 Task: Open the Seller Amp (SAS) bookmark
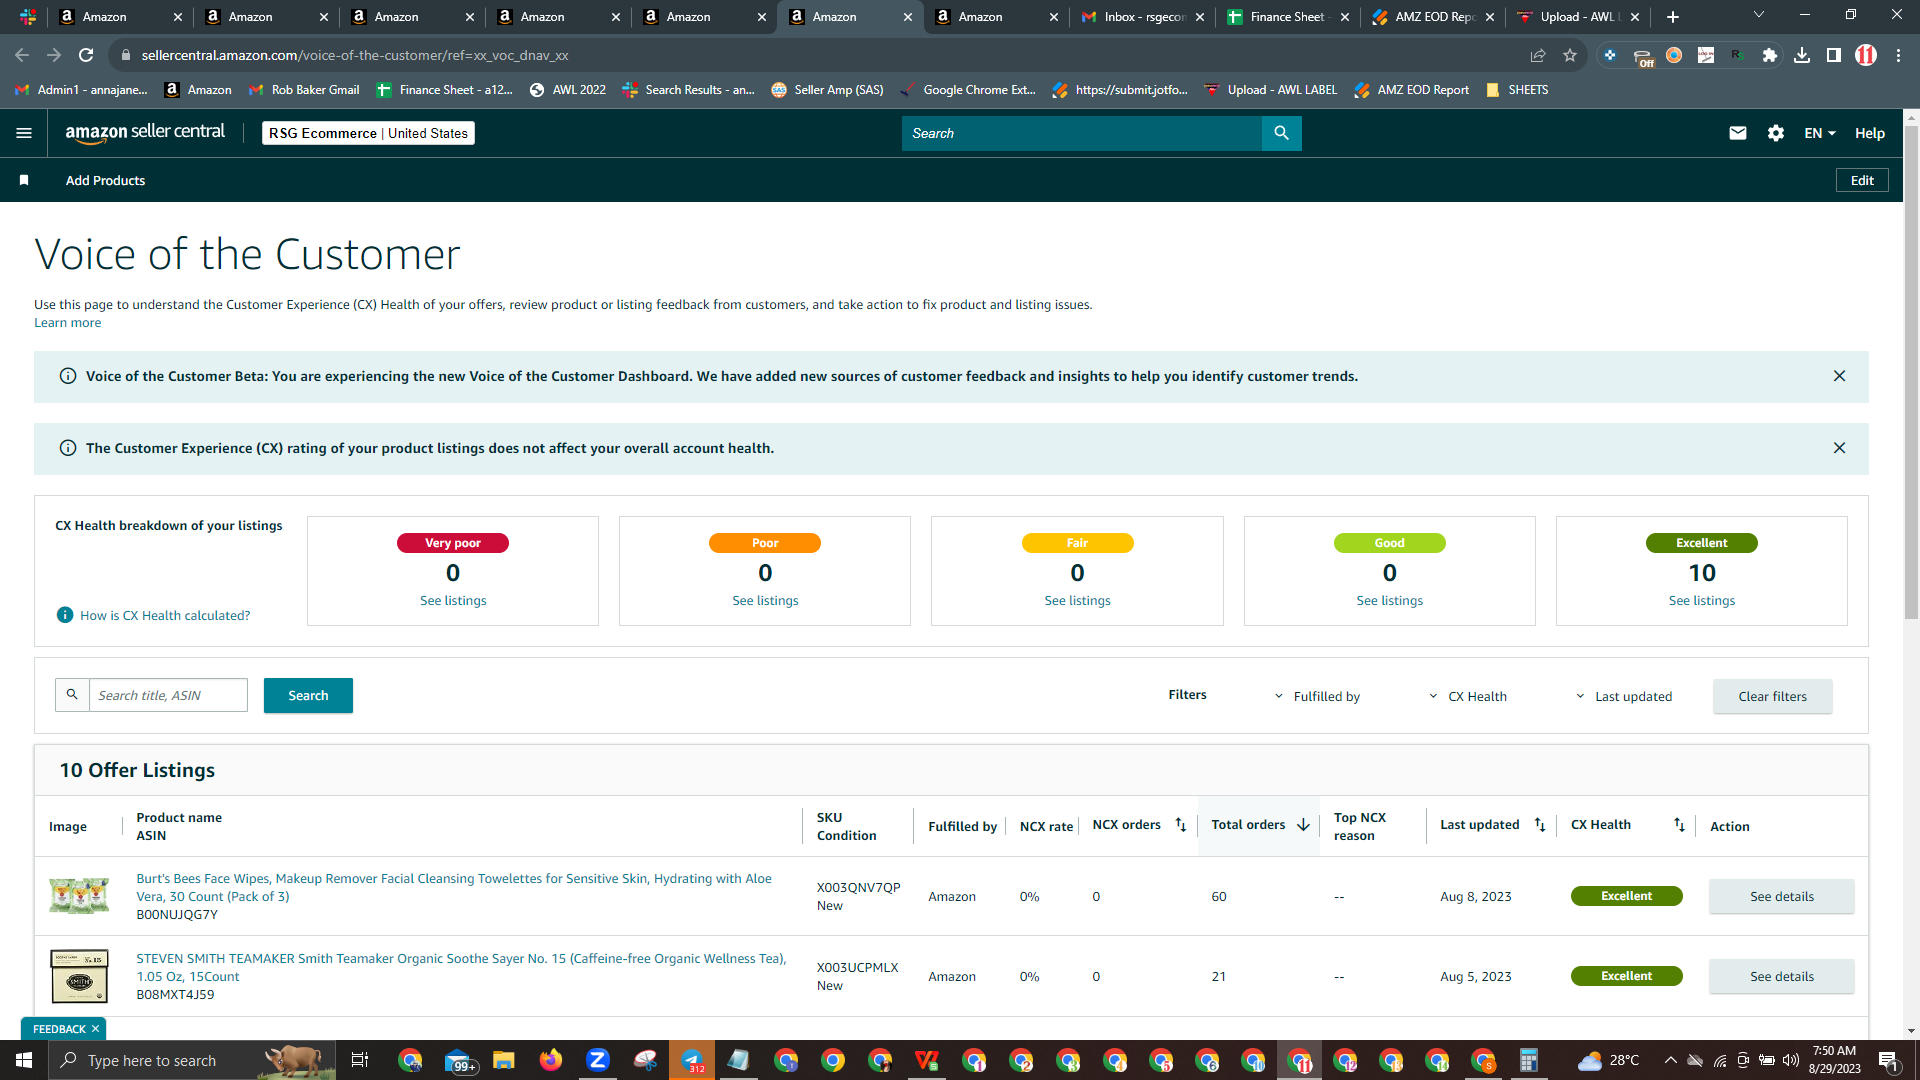coord(827,90)
